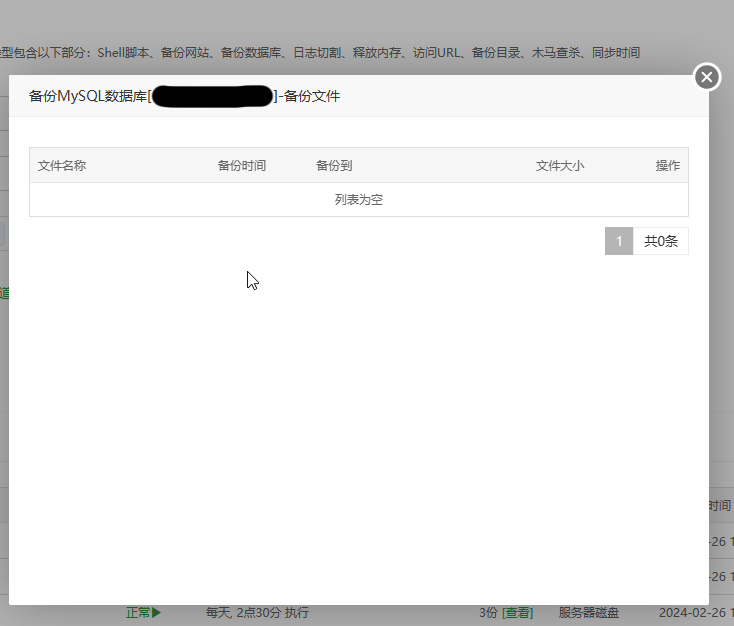The width and height of the screenshot is (734, 626).
Task: Select page 1 in pagination
Action: 619,241
